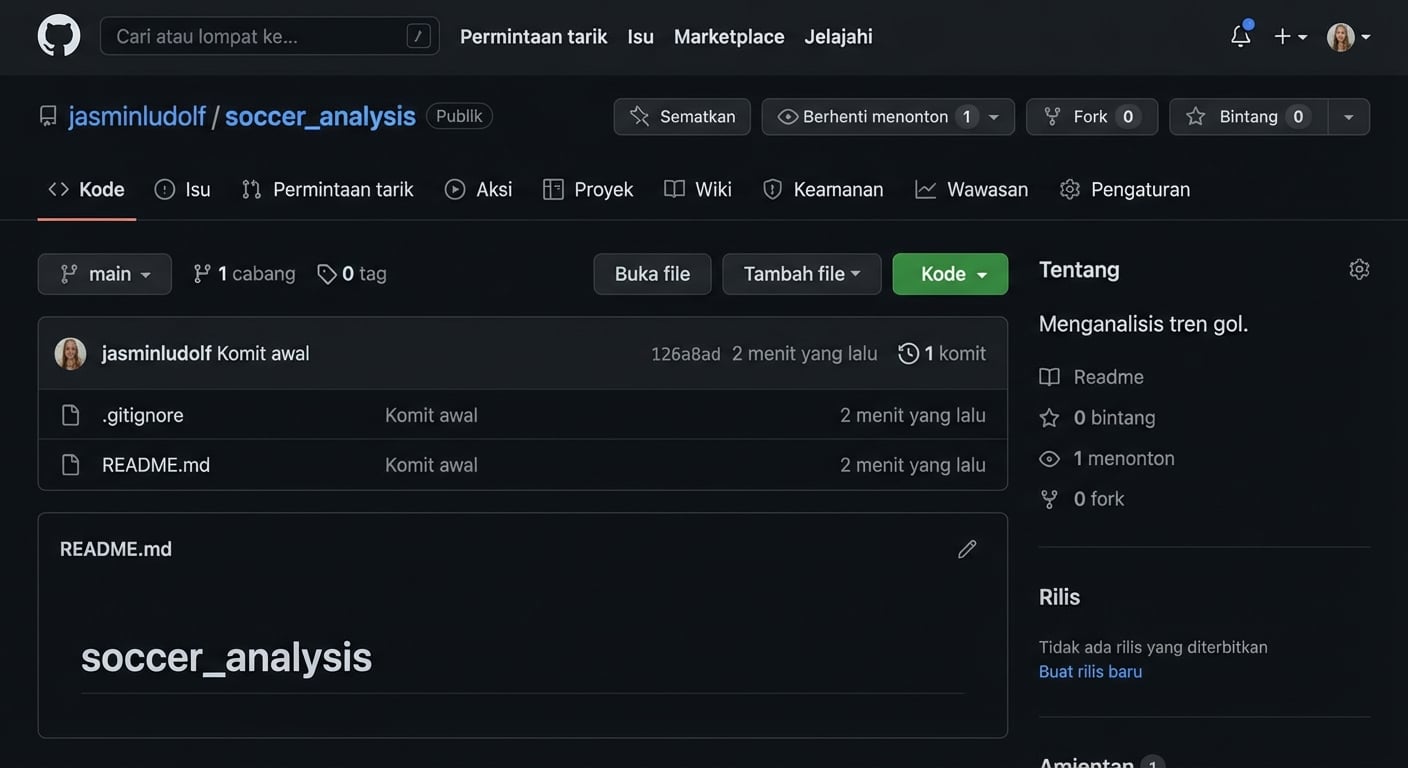Expand the plus create-new menu
This screenshot has width=1408, height=768.
(1290, 36)
